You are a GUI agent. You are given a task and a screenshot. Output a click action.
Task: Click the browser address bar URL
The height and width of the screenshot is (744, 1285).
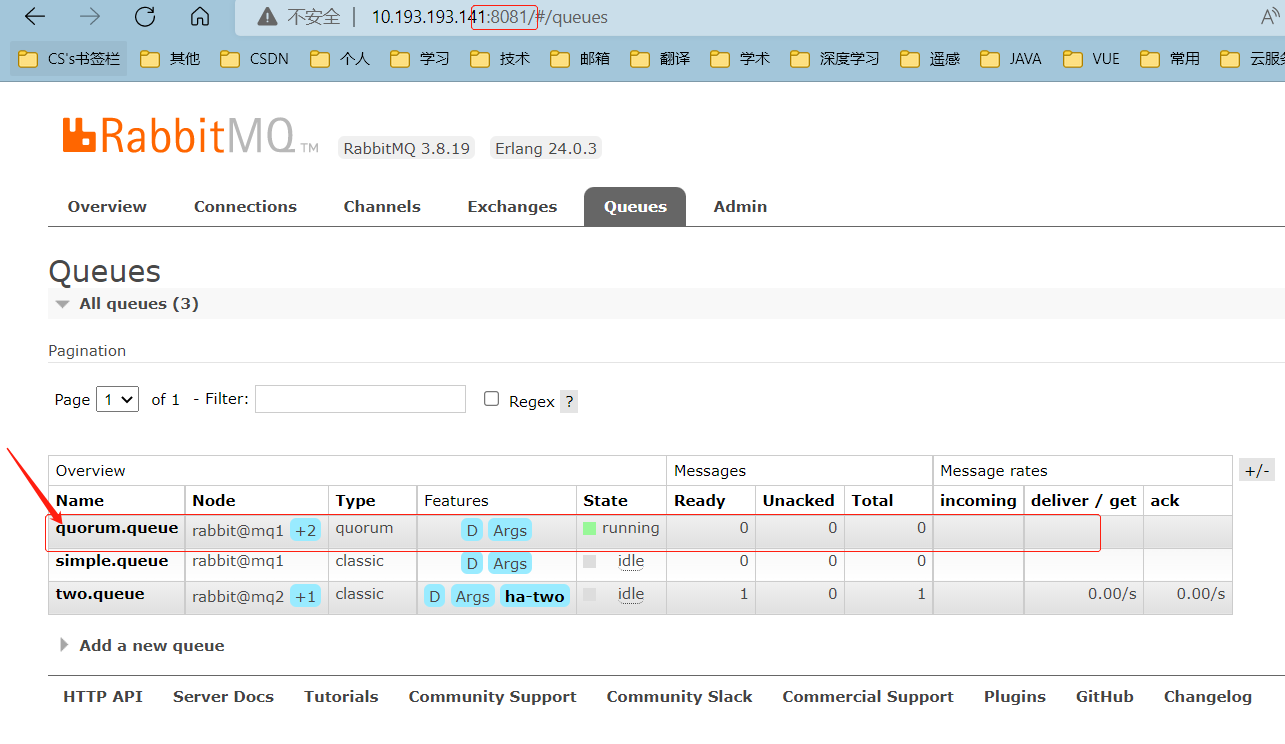point(490,17)
